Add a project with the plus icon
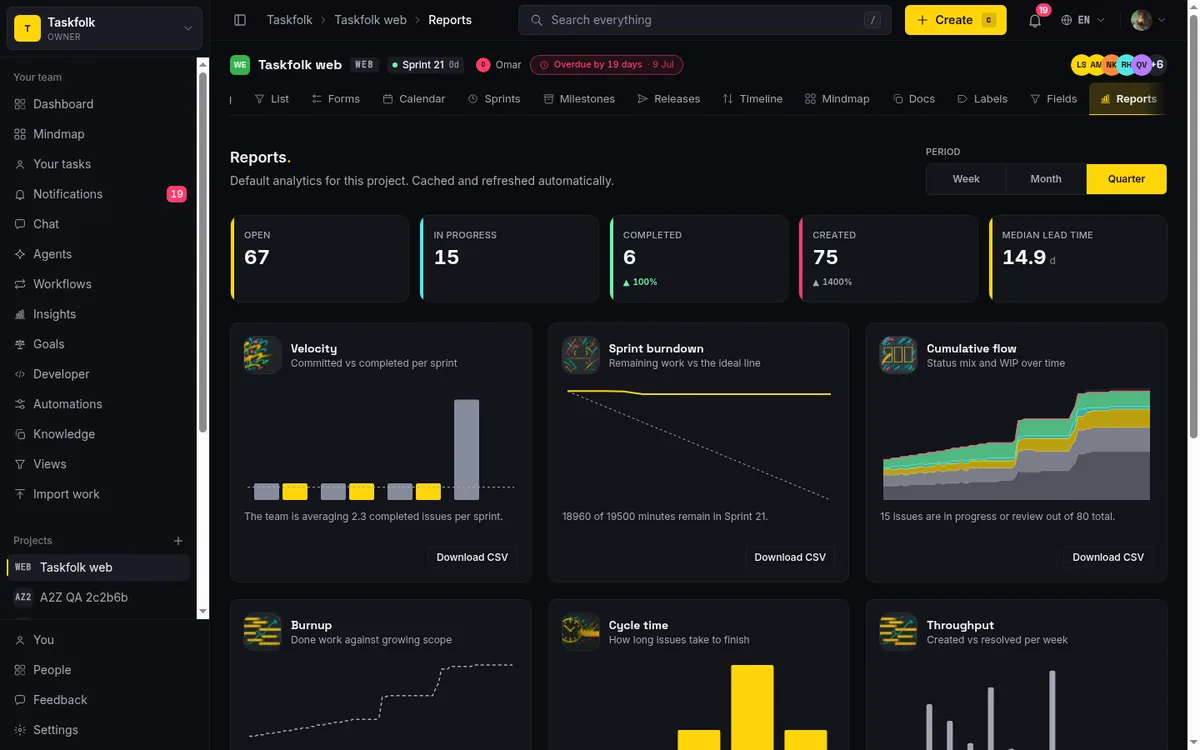 [x=179, y=541]
